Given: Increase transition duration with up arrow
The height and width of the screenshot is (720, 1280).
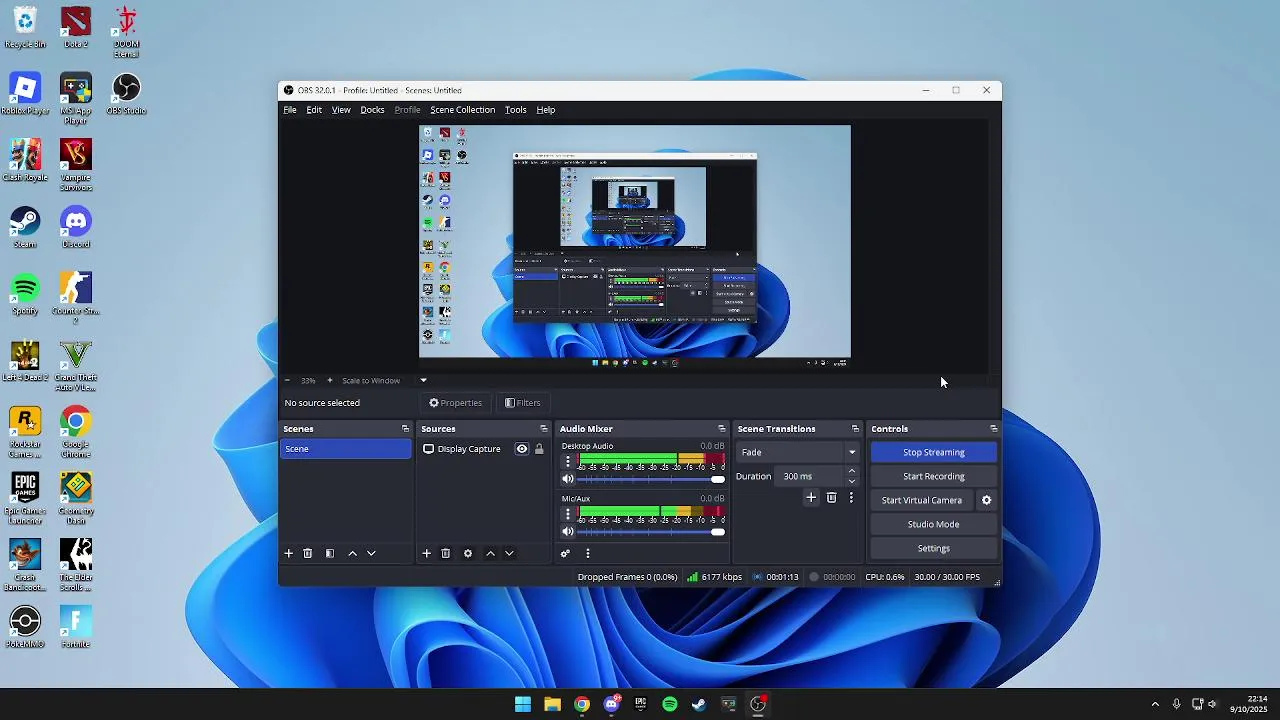Looking at the screenshot, I should click(852, 471).
